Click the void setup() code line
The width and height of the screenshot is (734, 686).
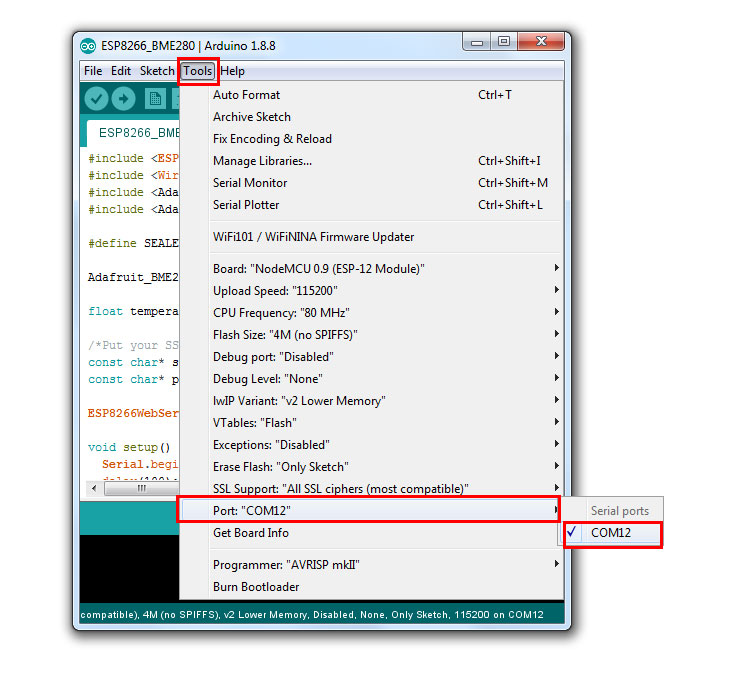[x=129, y=447]
